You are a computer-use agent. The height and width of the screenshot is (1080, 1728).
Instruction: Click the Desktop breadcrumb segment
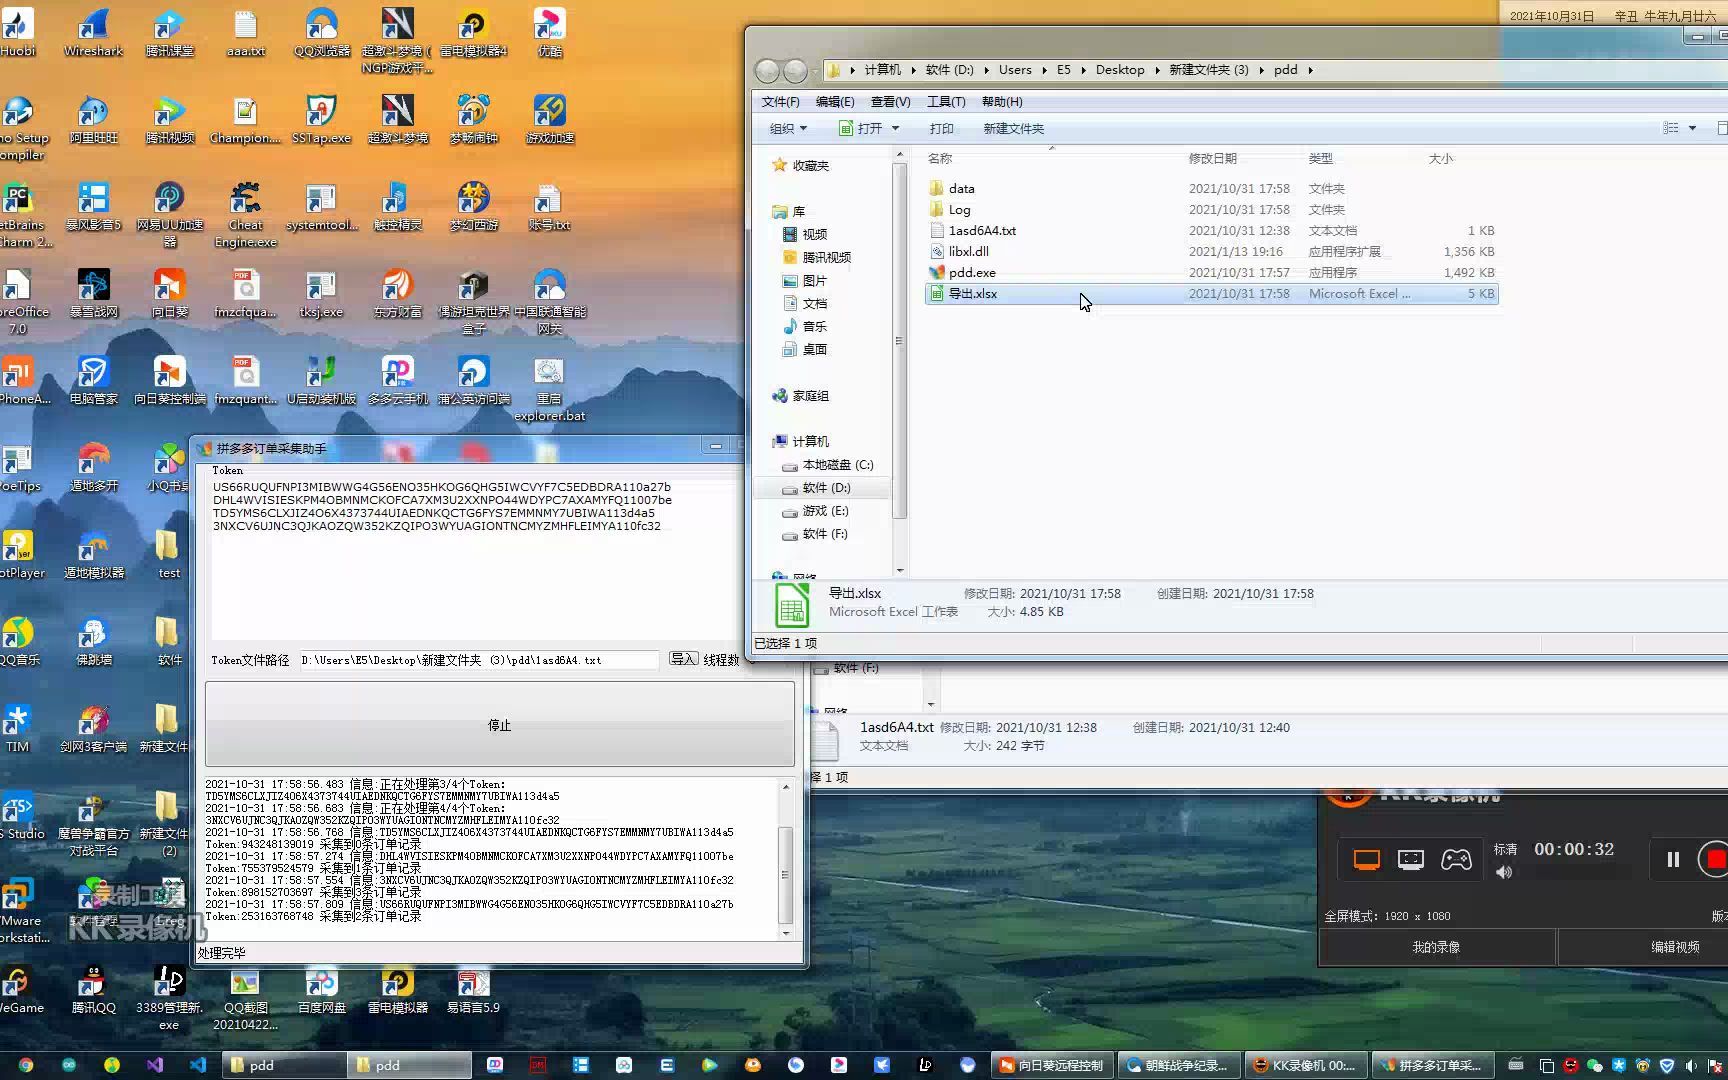coord(1119,70)
